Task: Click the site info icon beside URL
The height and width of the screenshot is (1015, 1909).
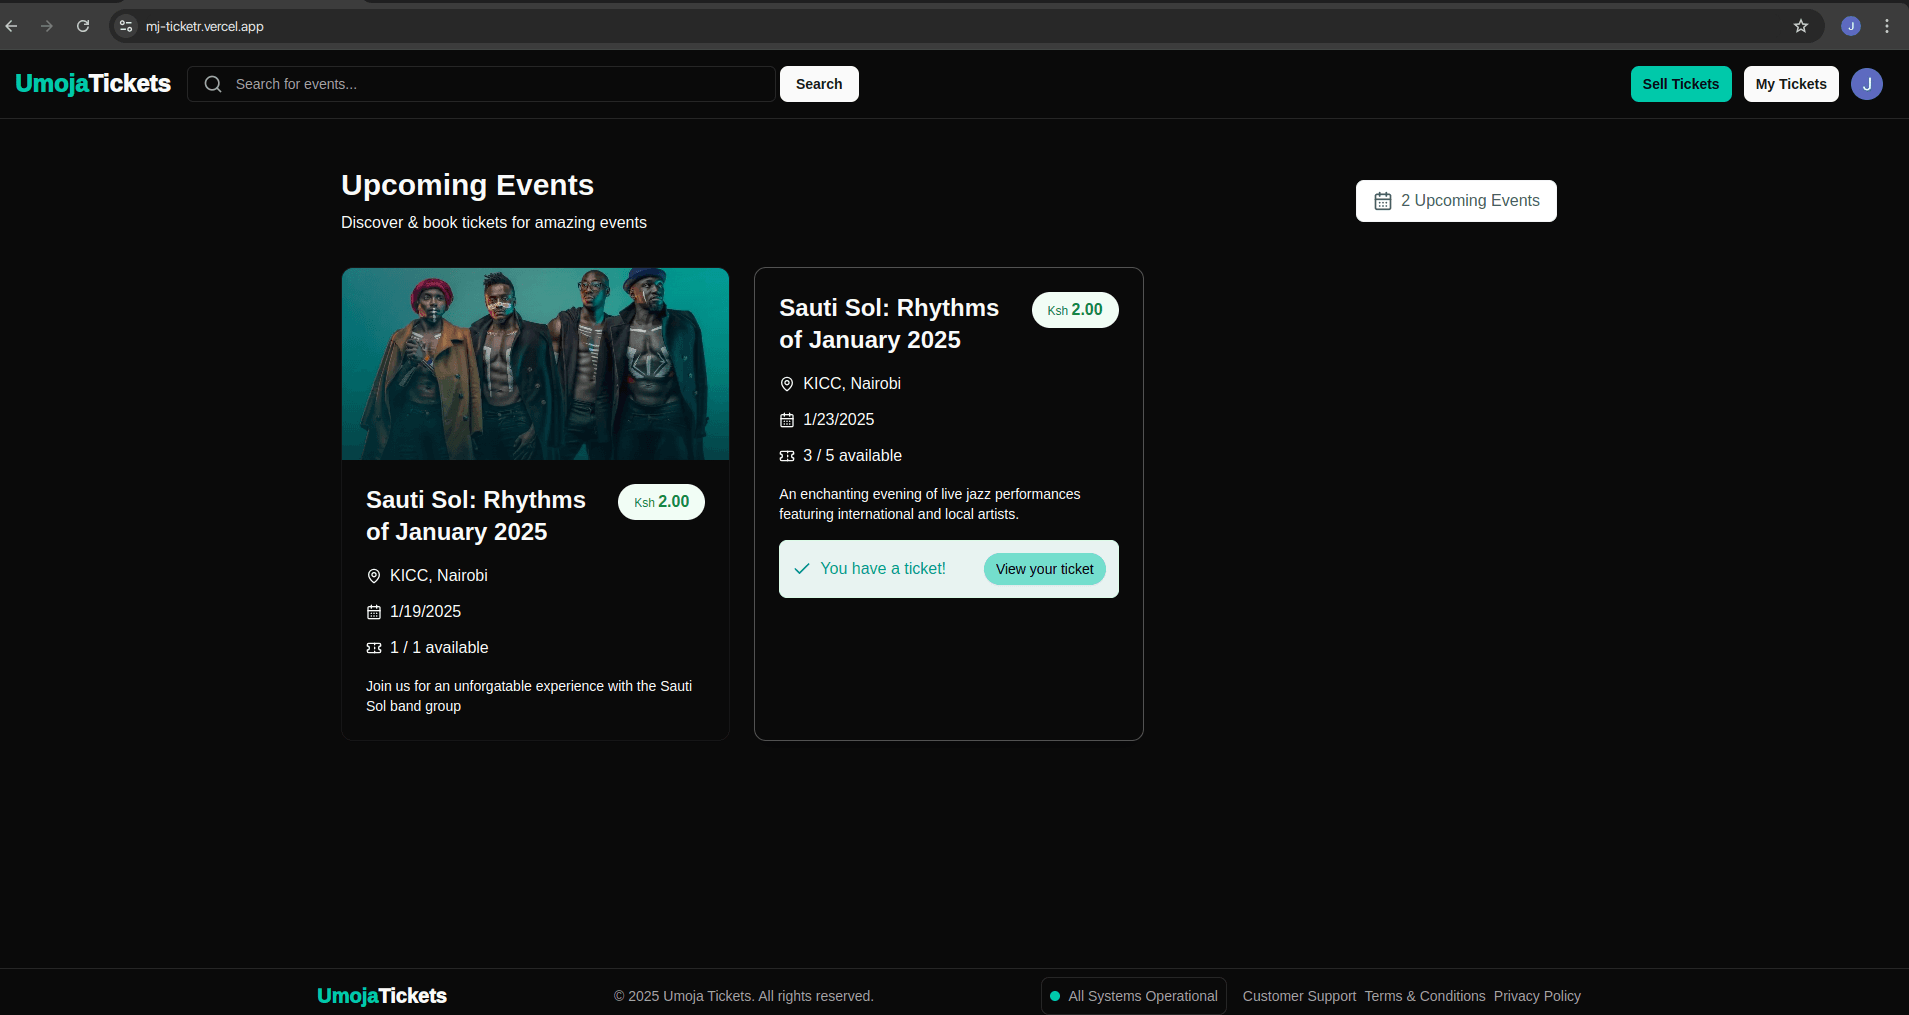Action: [x=126, y=26]
